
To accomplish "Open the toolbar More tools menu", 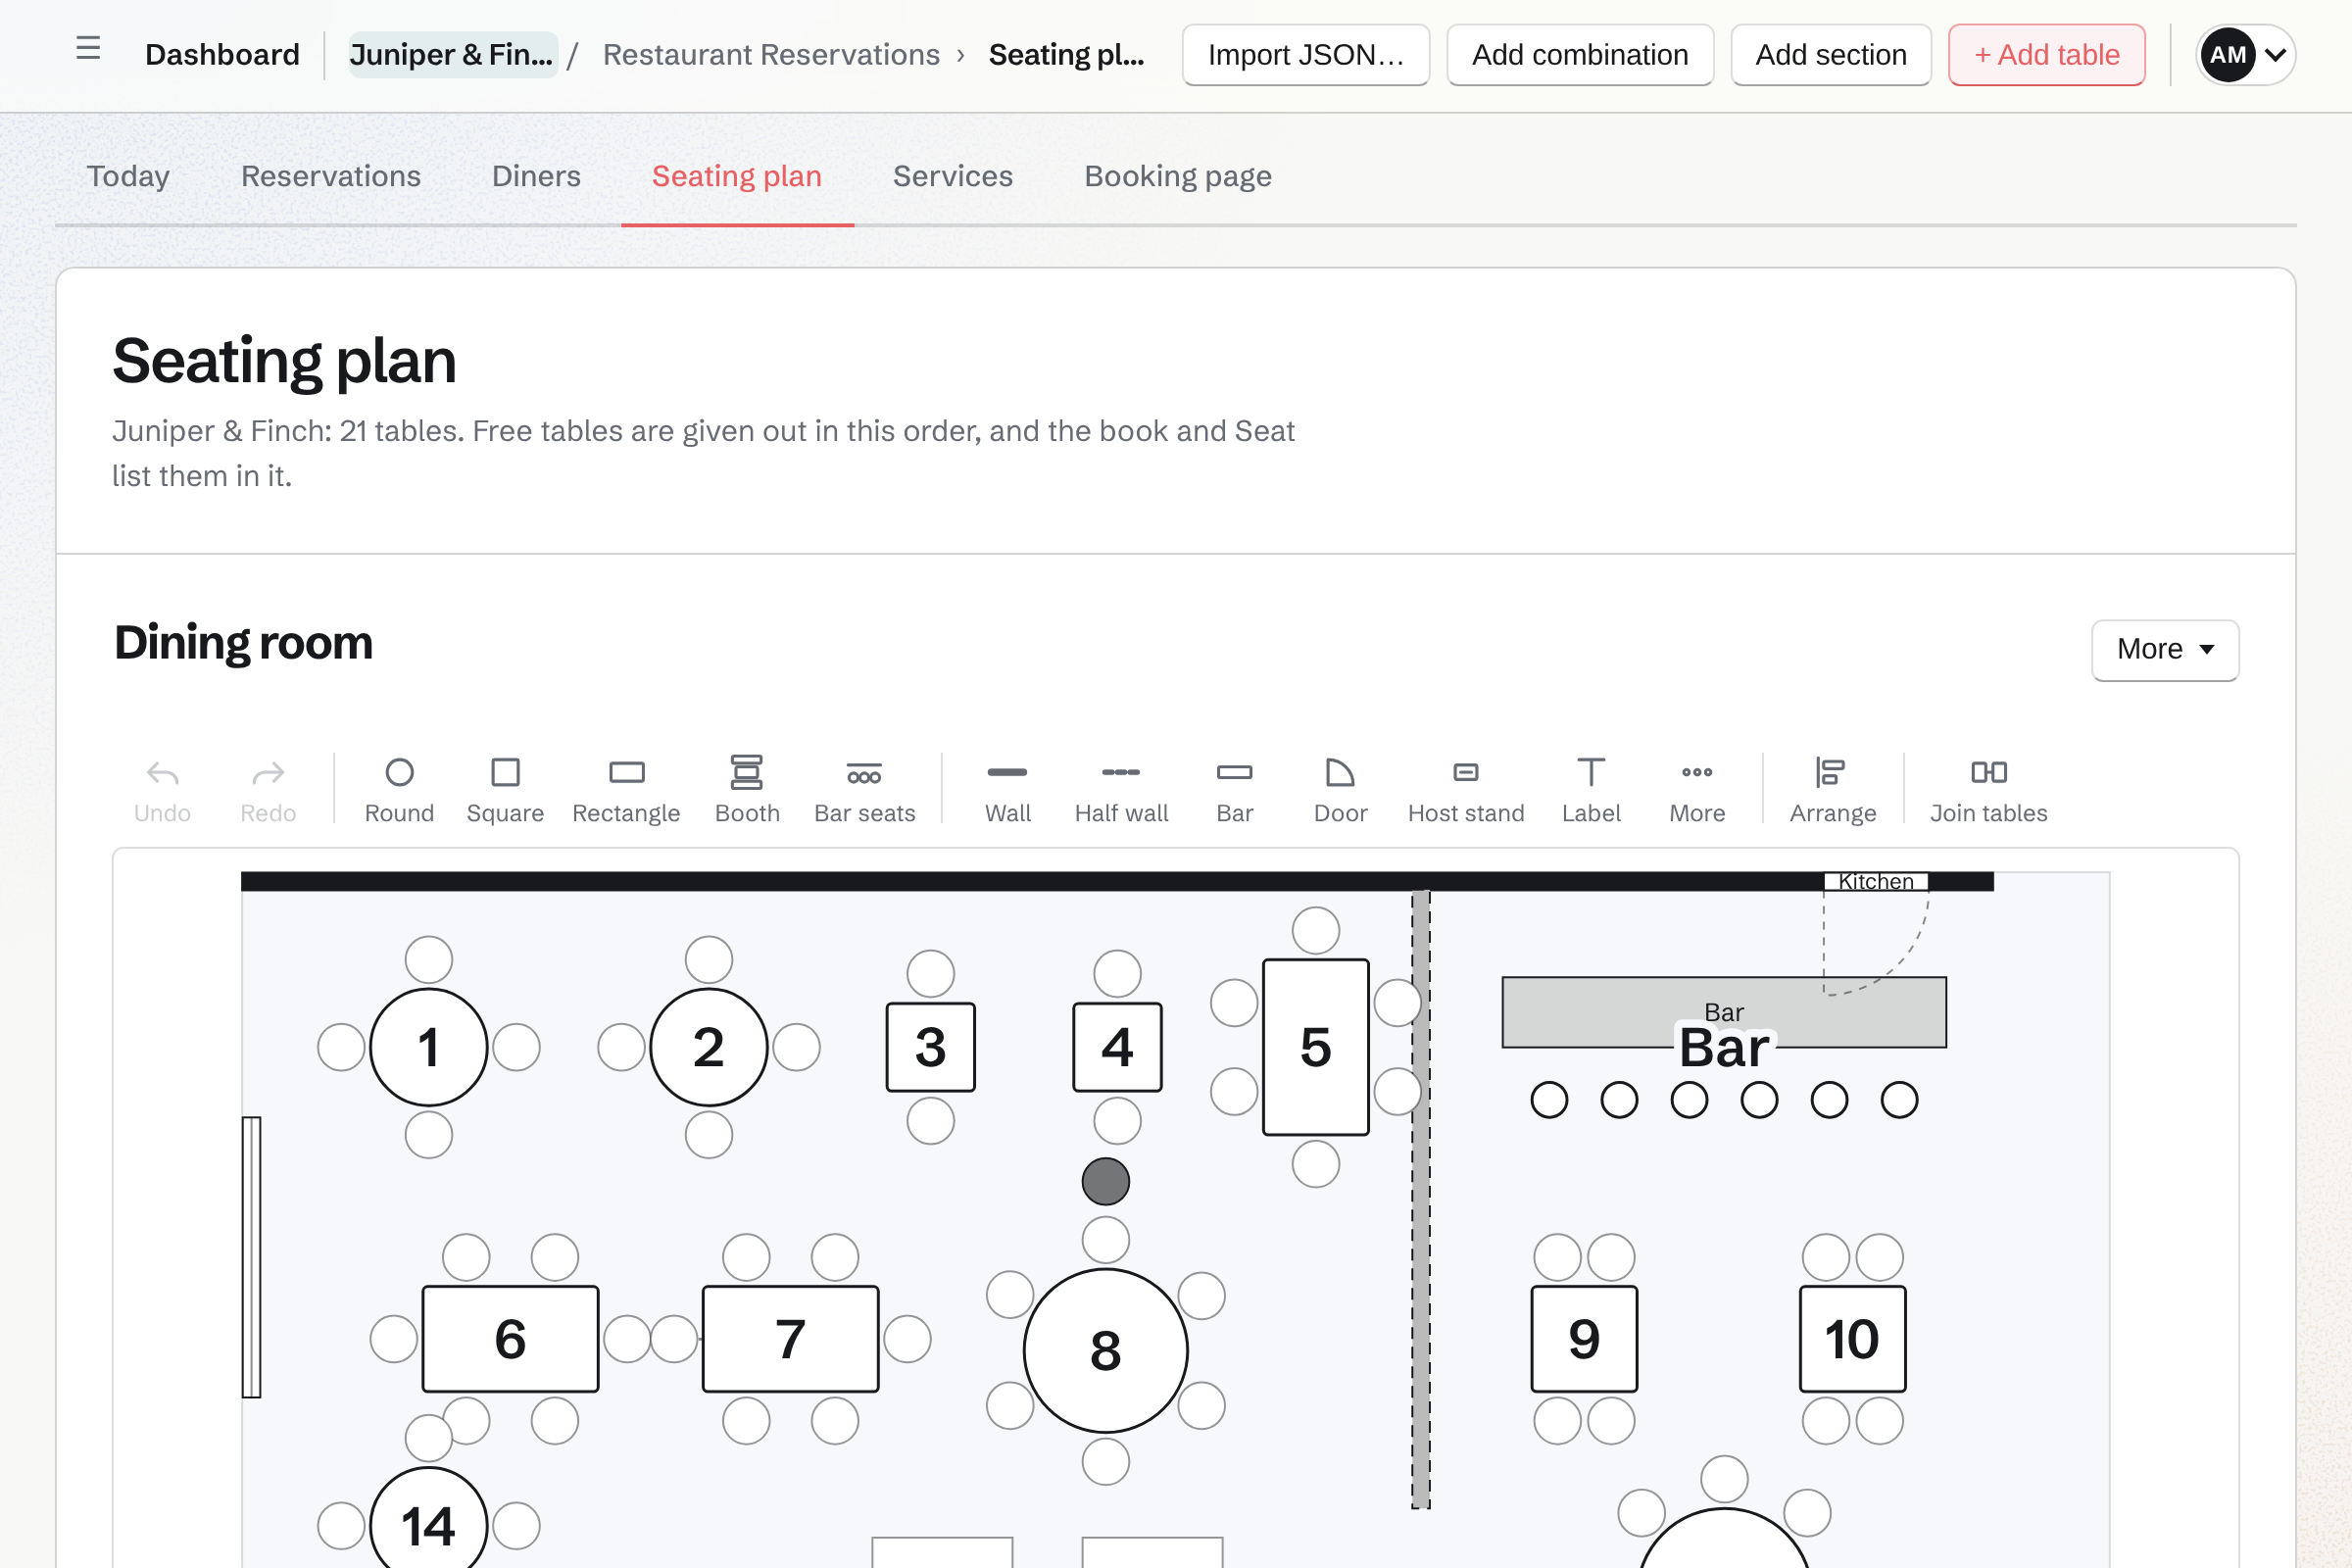I will (x=1697, y=790).
